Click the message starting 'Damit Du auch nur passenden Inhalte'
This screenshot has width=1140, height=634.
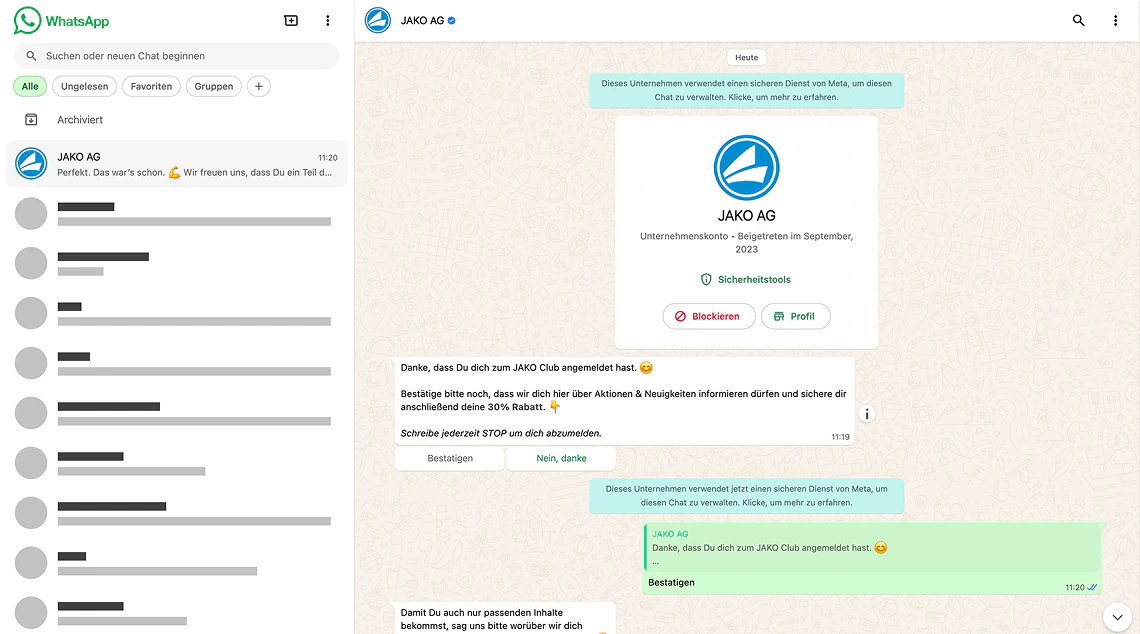[x=505, y=619]
